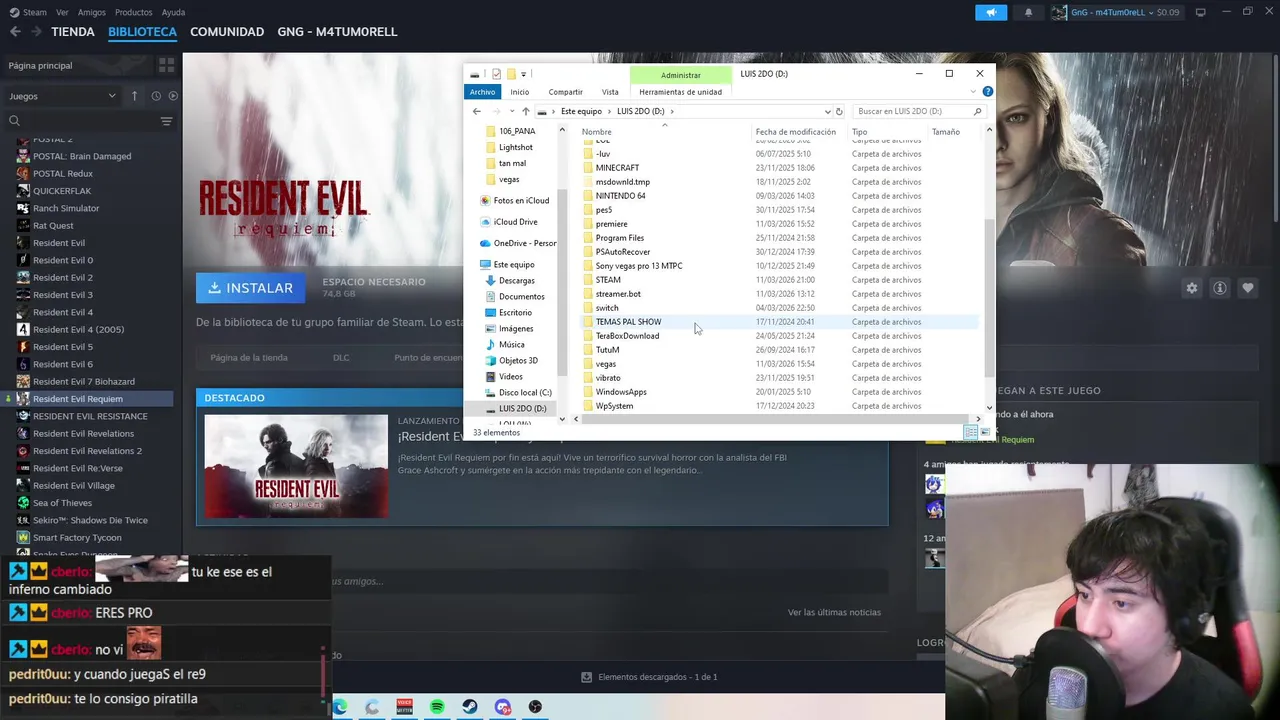1280x720 pixels.
Task: Open recent locations dropdown in Explorer
Action: (x=511, y=111)
